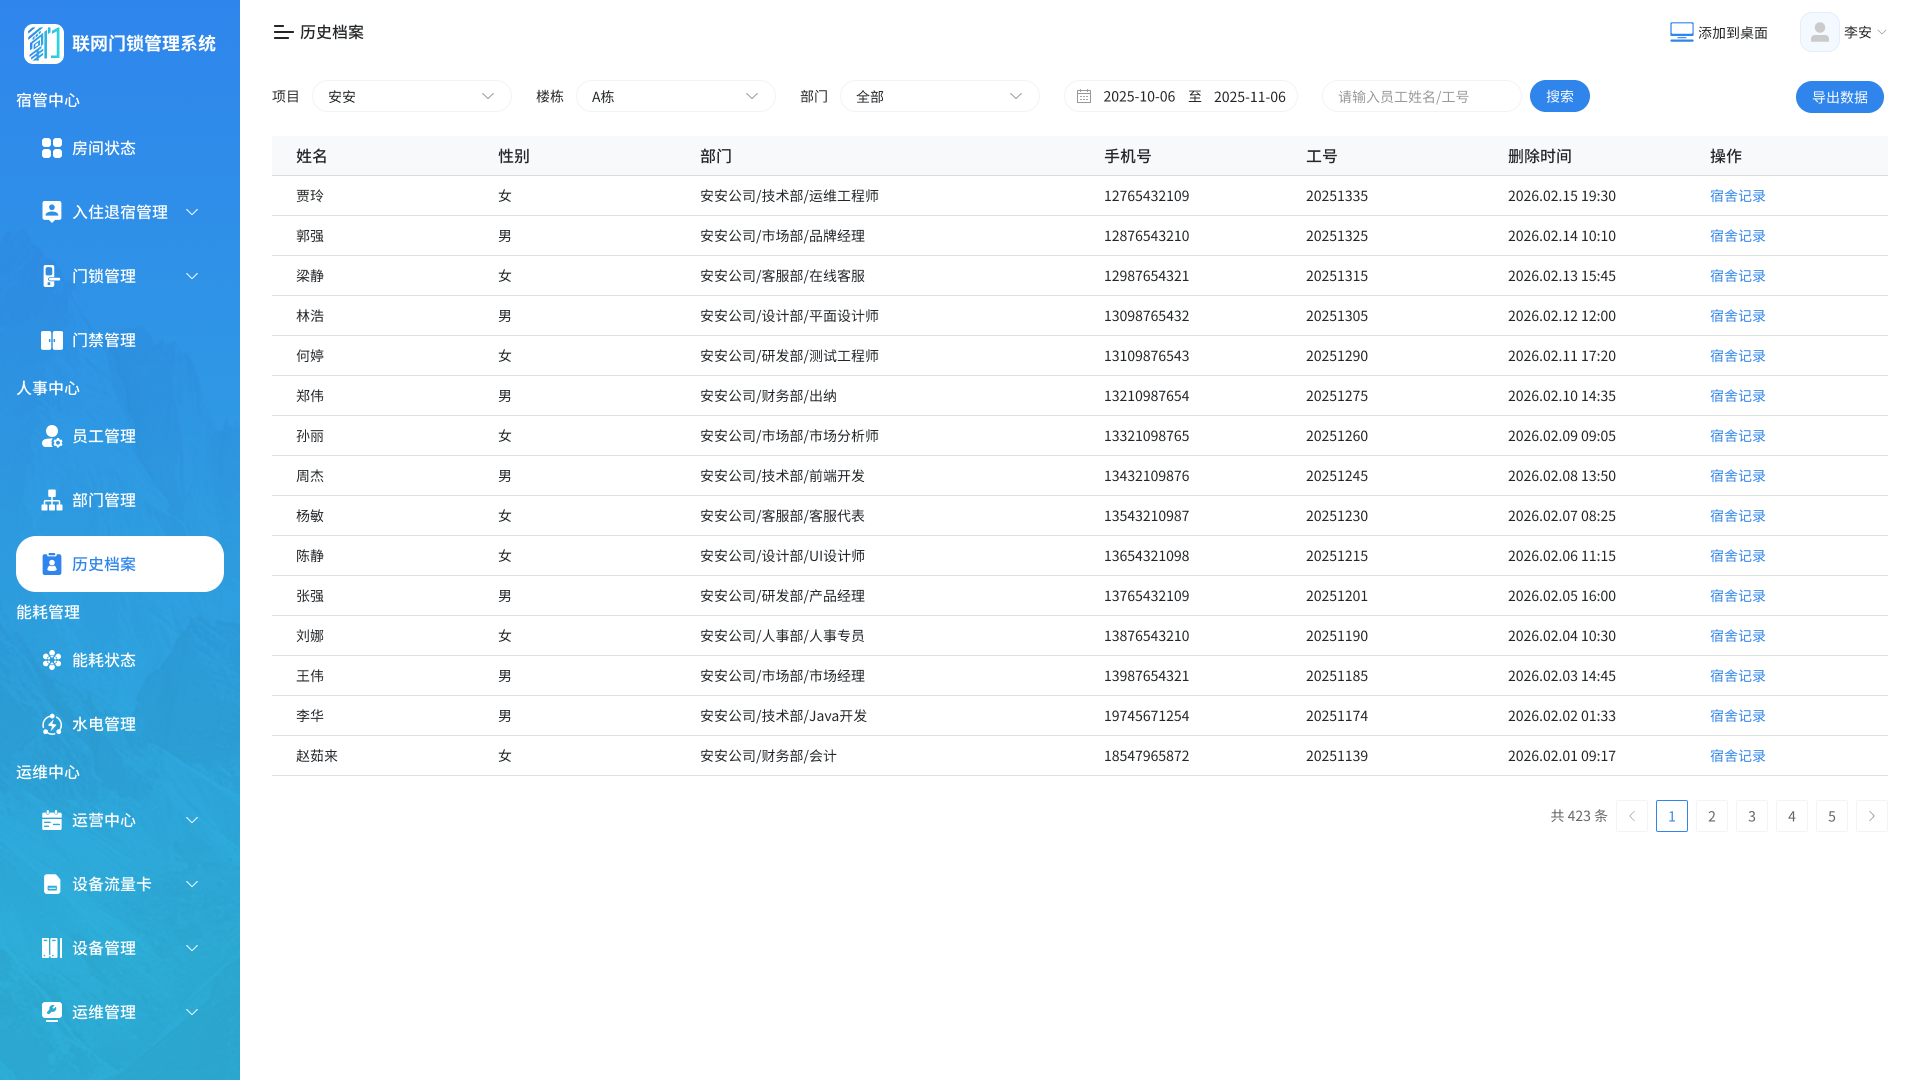Click the 员工管理 person icon
This screenshot has height=1080, width=1920.
coord(52,436)
